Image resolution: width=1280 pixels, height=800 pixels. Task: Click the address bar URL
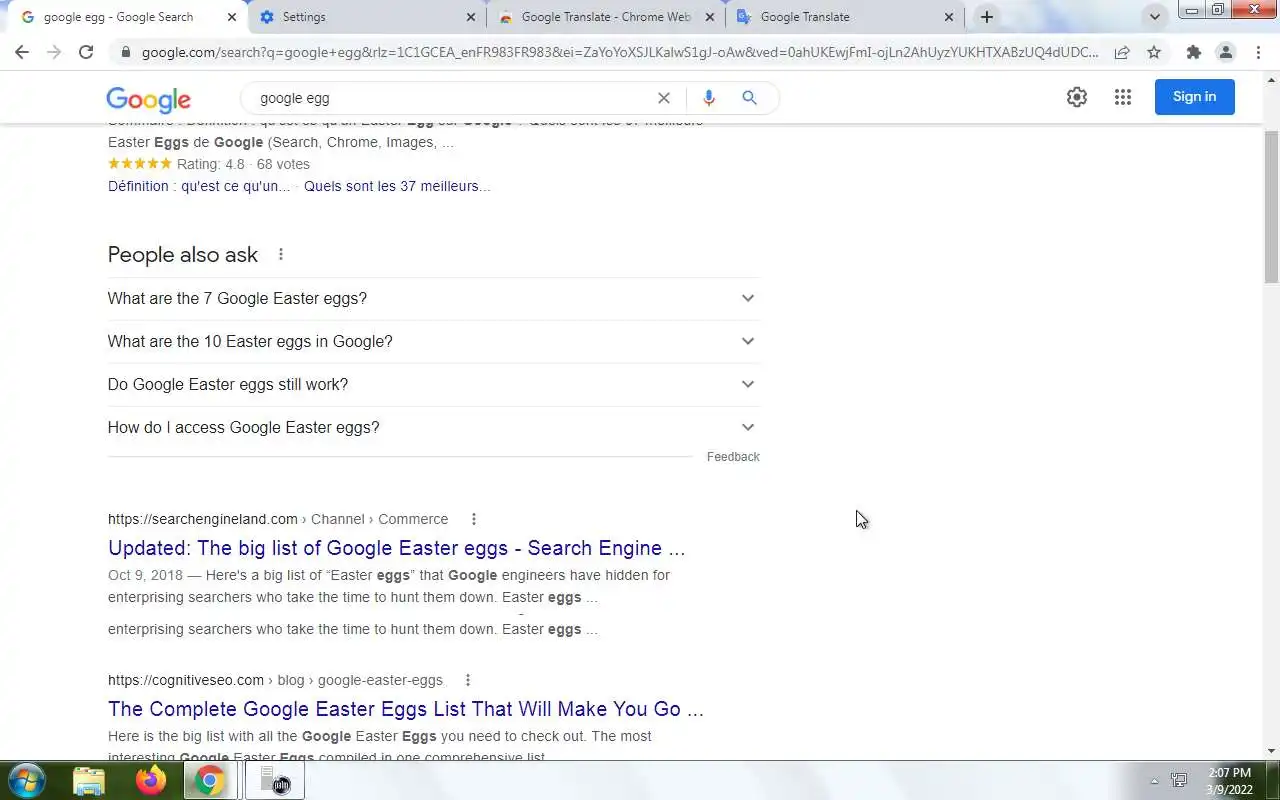coord(619,52)
